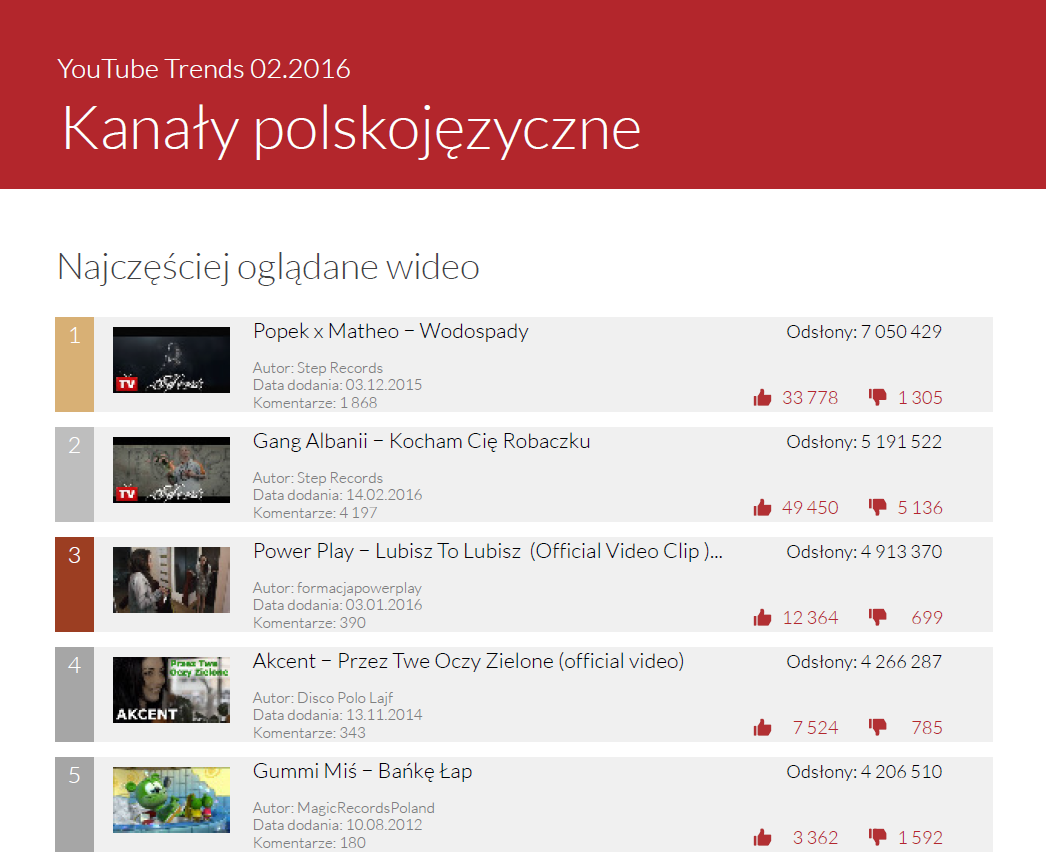Viewport: 1046px width, 857px height.
Task: Click thumbs-up icon for Power Play video
Action: pyautogui.click(x=763, y=618)
